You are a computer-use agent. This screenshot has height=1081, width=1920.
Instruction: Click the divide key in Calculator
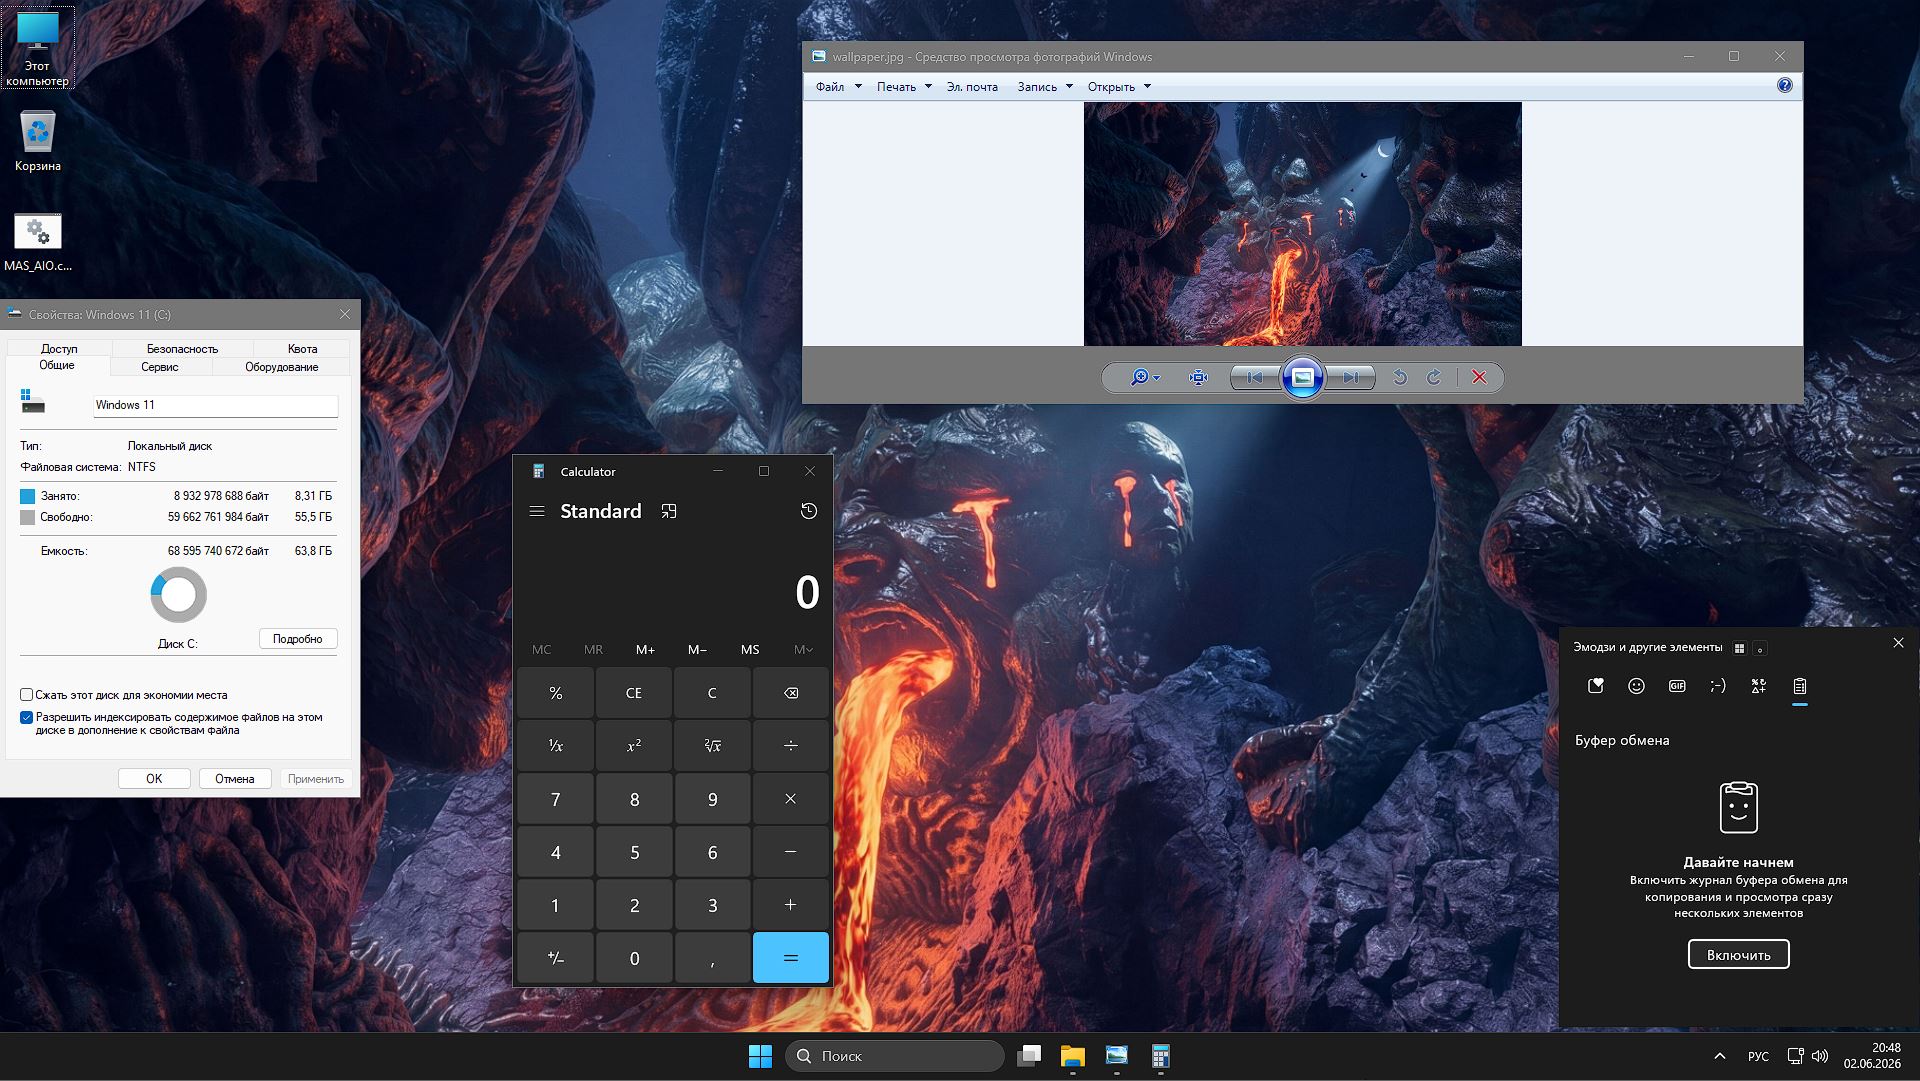pos(791,746)
